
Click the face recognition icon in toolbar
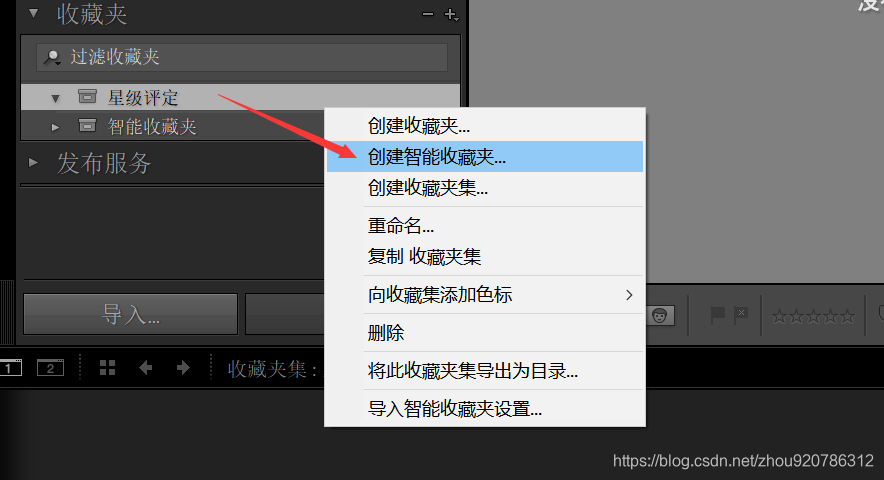coord(660,315)
